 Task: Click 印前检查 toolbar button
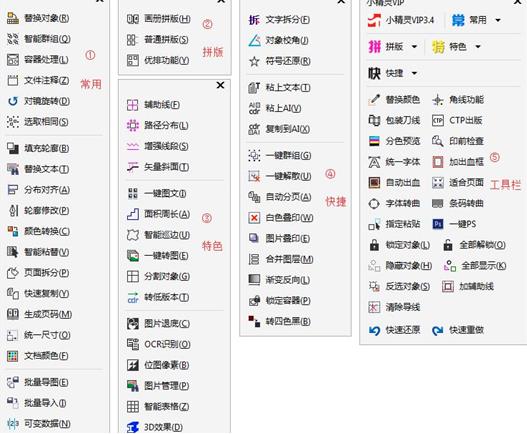pyautogui.click(x=458, y=141)
